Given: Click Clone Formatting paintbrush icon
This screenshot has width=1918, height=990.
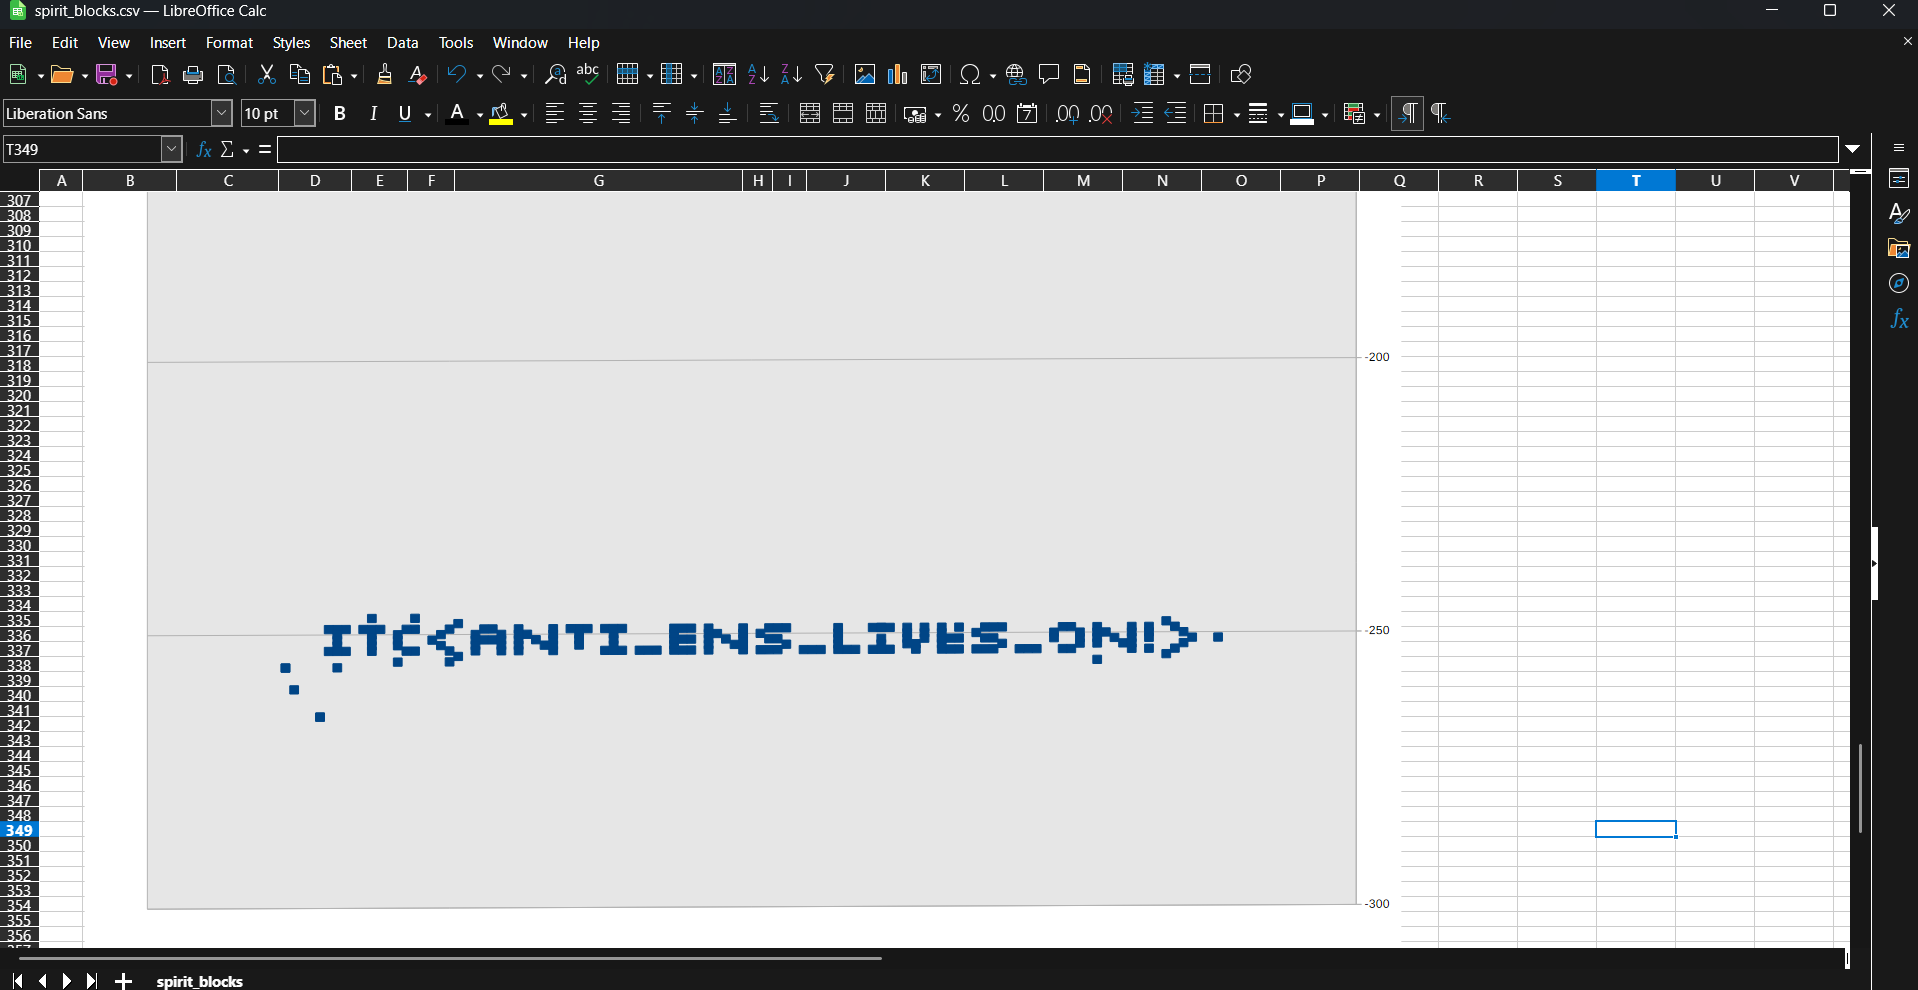Looking at the screenshot, I should (384, 74).
